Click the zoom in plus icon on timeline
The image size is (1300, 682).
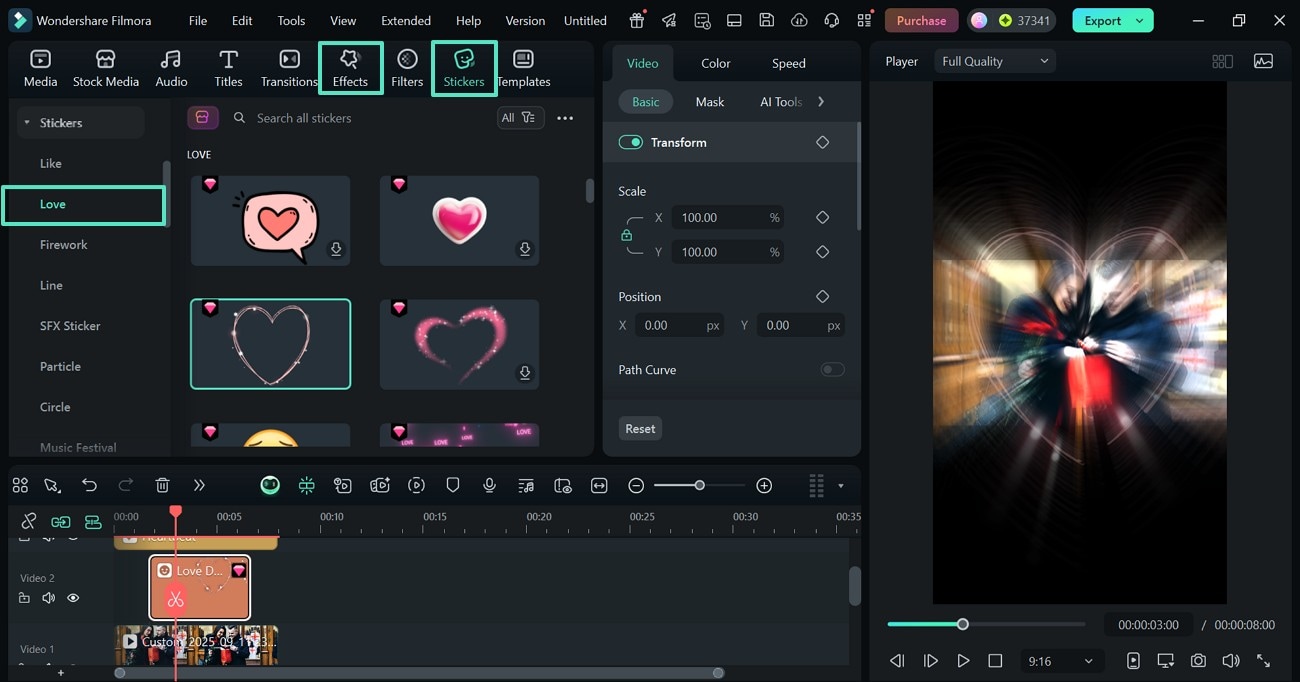pyautogui.click(x=764, y=485)
